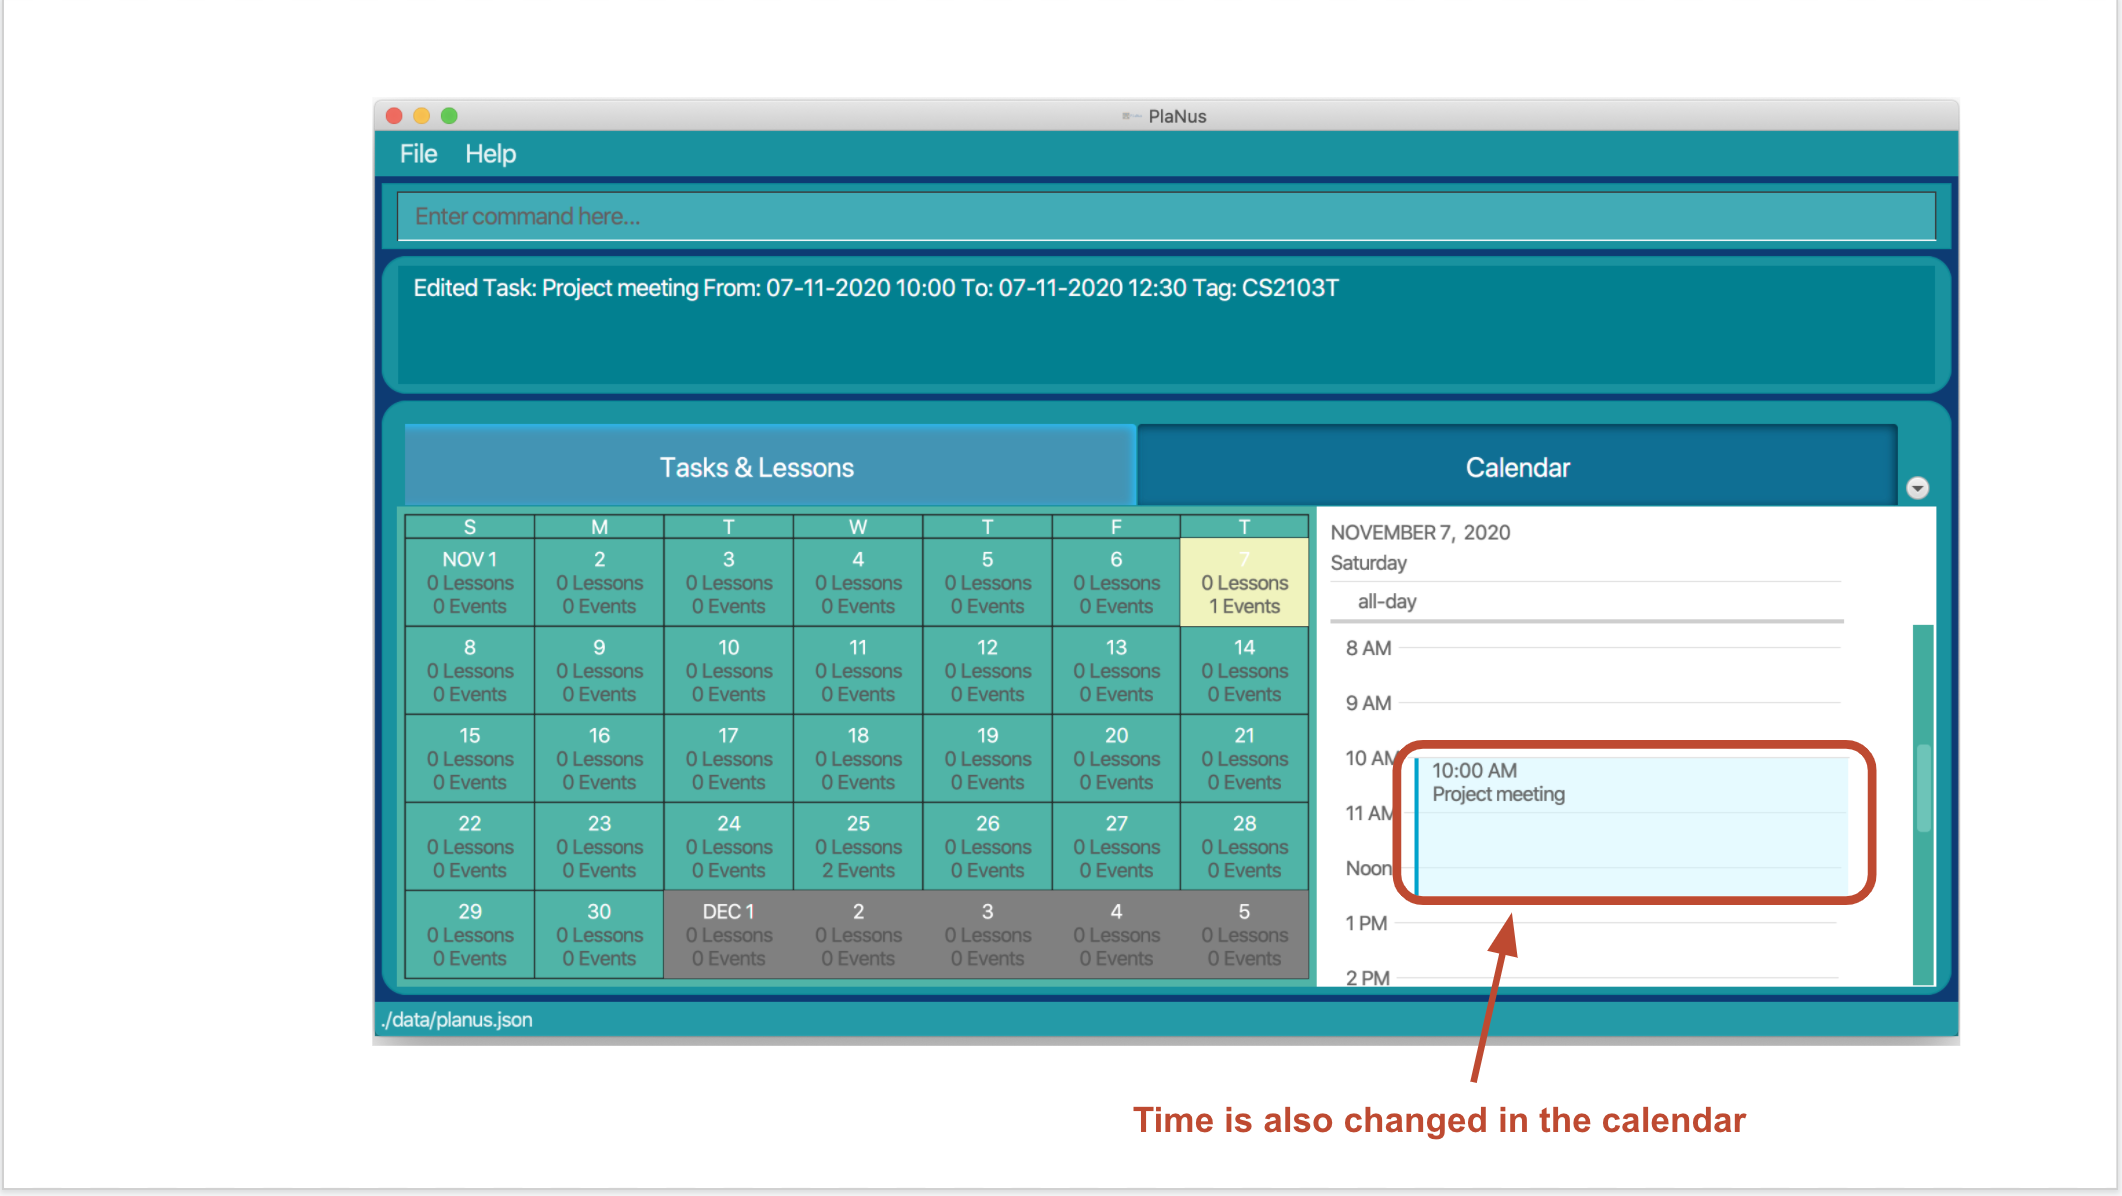2122x1196 pixels.
Task: Select the DEC 1 calendar cell
Action: click(x=729, y=934)
